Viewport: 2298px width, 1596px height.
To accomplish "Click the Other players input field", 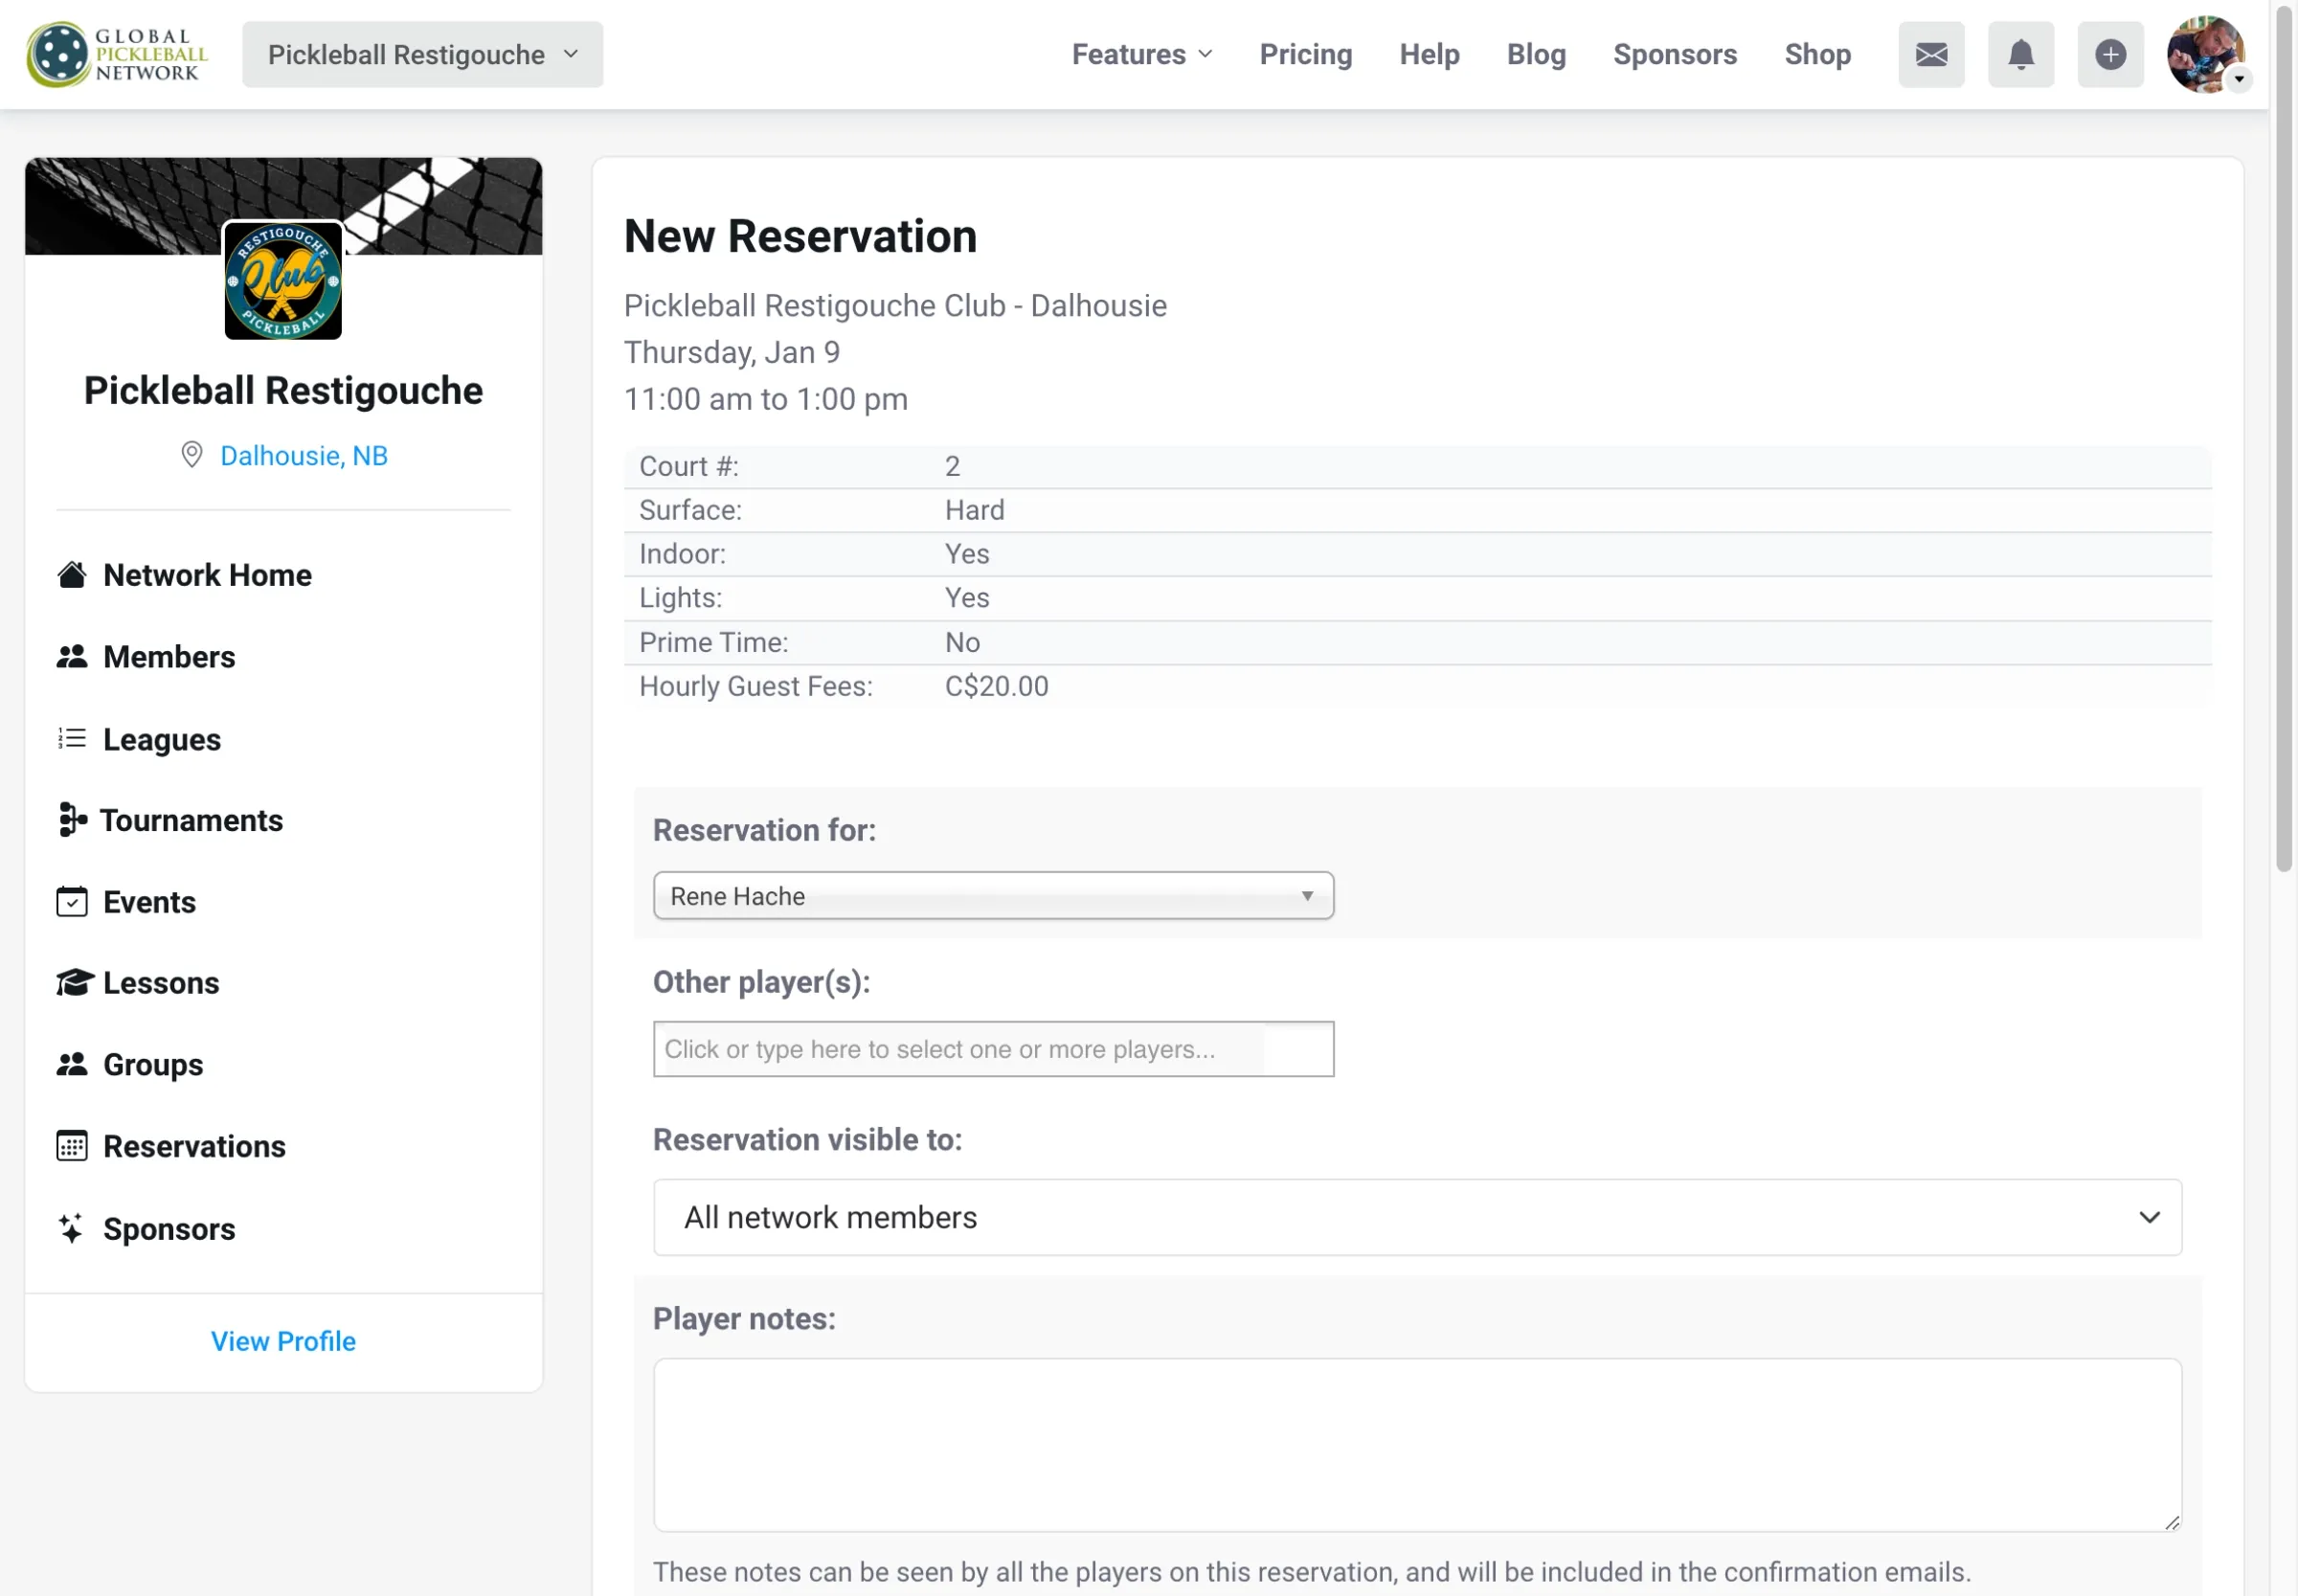I will pyautogui.click(x=992, y=1049).
